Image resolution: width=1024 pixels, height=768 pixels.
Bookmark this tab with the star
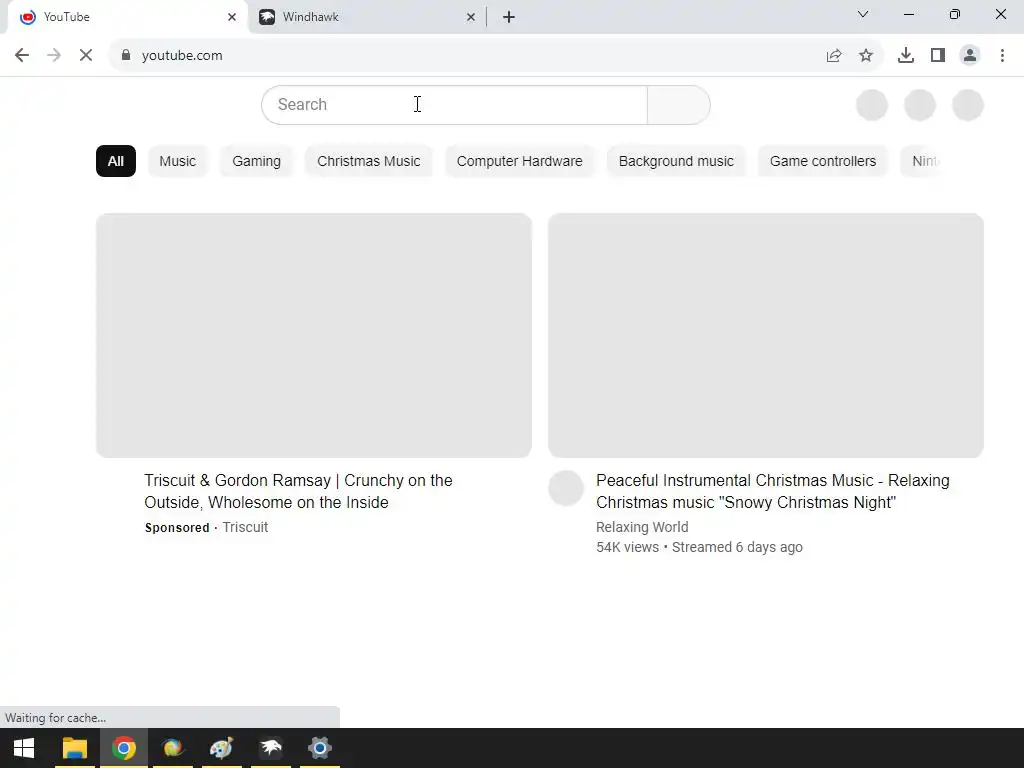[x=866, y=56]
